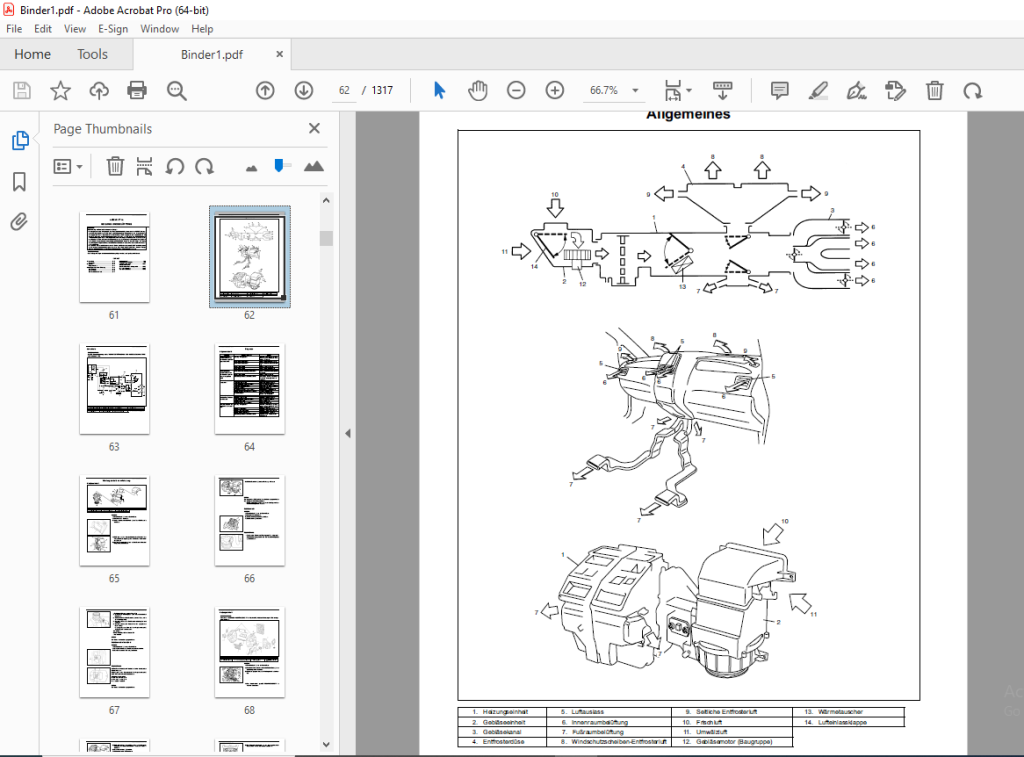The image size is (1024, 757).
Task: Select the page 62 thumbnail
Action: pyautogui.click(x=249, y=257)
